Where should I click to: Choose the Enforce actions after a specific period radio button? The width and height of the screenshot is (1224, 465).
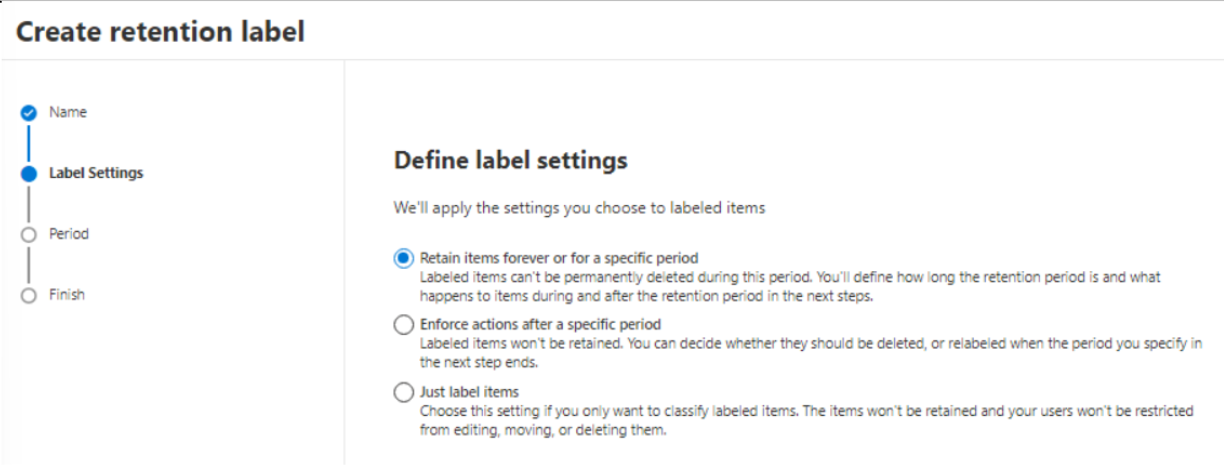pos(403,325)
